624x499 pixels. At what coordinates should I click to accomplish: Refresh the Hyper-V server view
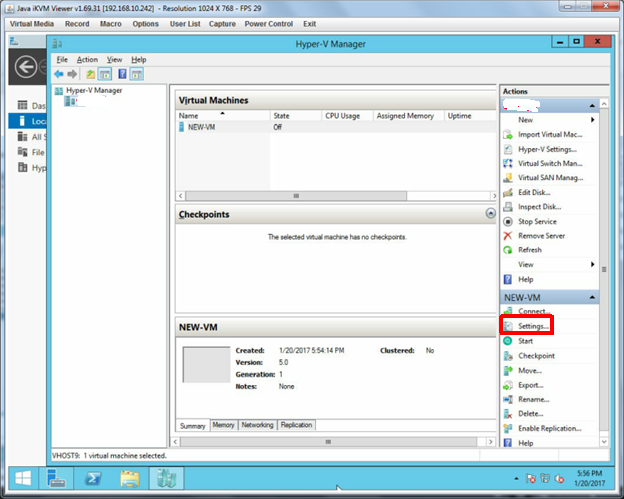pos(529,250)
